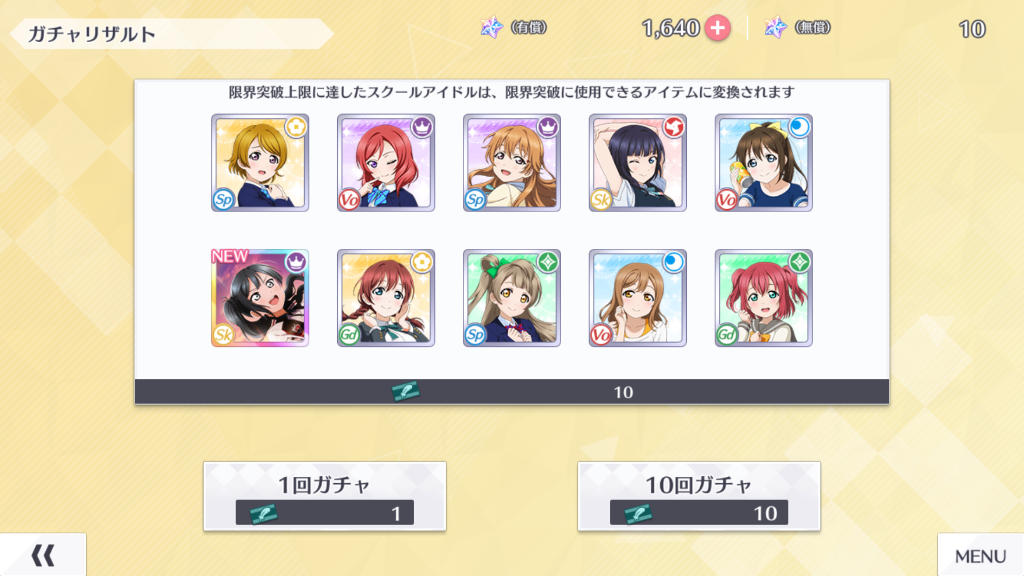Open the MENU button
Image resolution: width=1024 pixels, height=576 pixels.
pyautogui.click(x=980, y=555)
